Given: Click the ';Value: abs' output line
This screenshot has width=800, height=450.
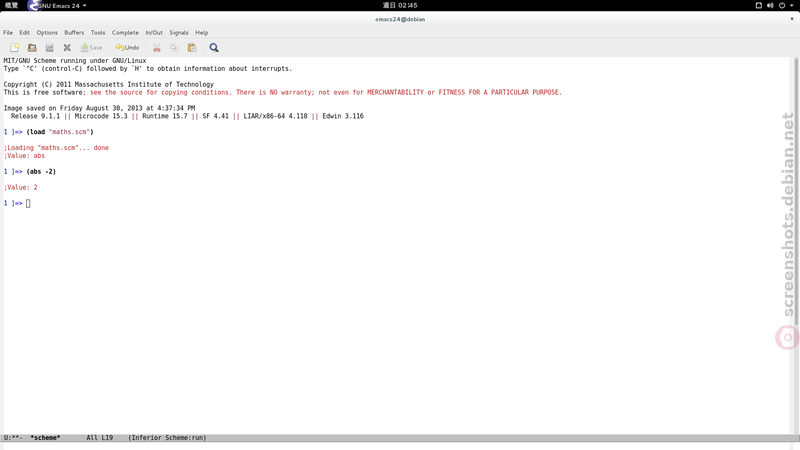Looking at the screenshot, I should coord(24,156).
